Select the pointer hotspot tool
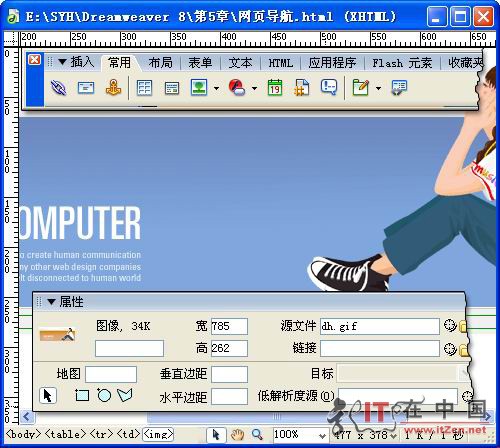 [48, 396]
